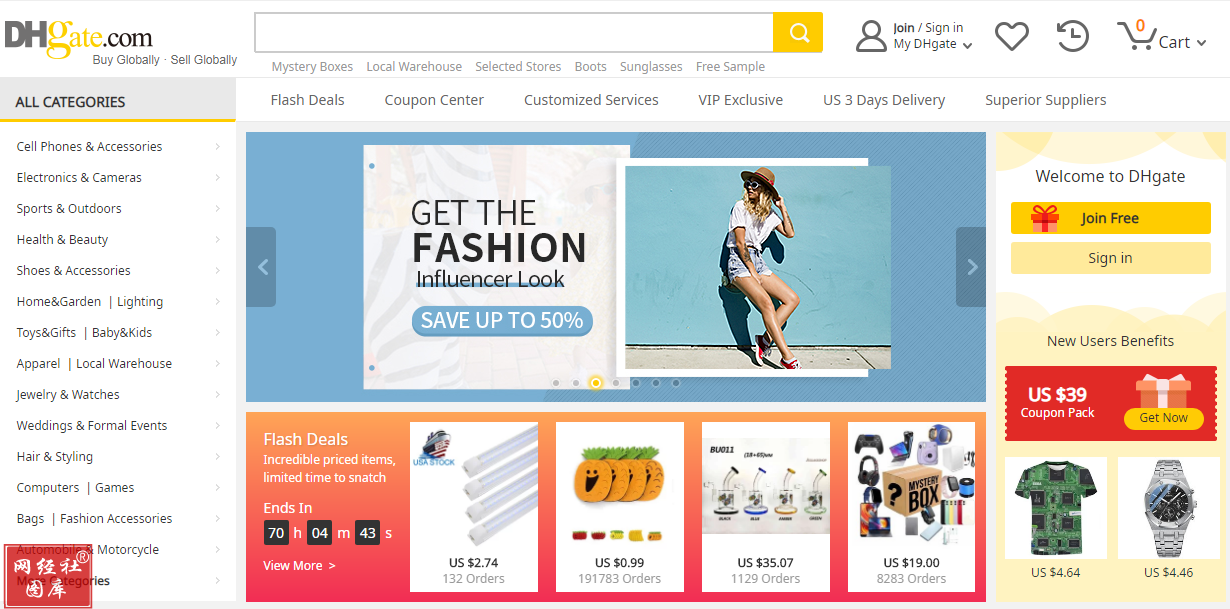Select the fourth carousel dot indicator
The image size is (1230, 609).
point(616,383)
